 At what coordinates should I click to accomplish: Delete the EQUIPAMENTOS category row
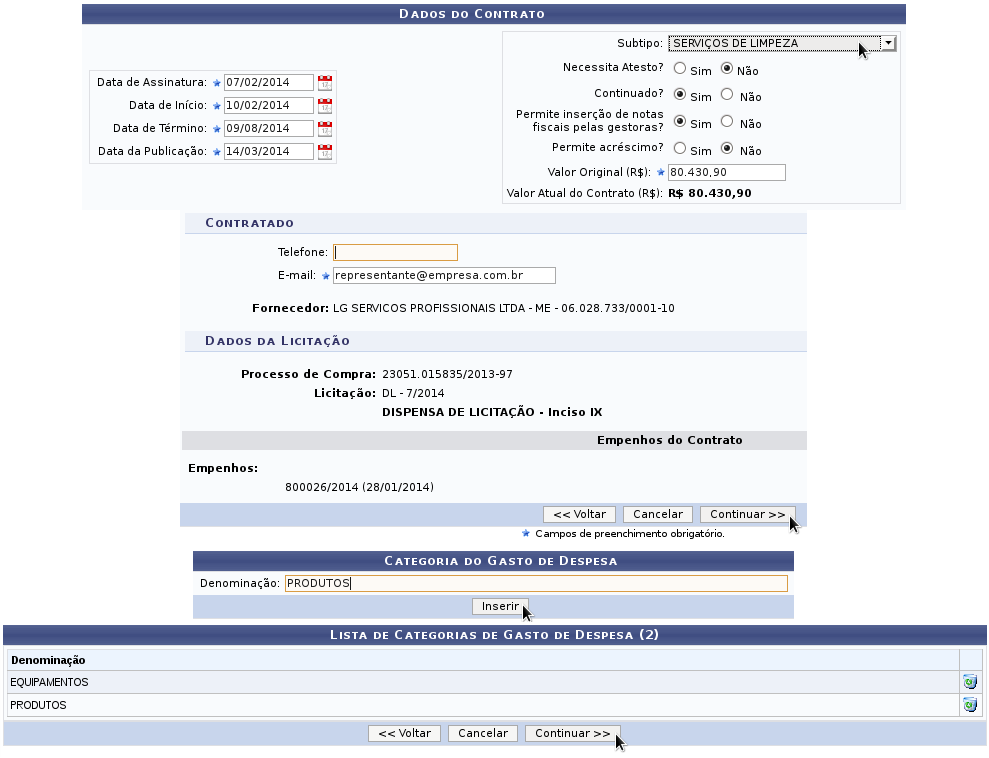(x=970, y=682)
